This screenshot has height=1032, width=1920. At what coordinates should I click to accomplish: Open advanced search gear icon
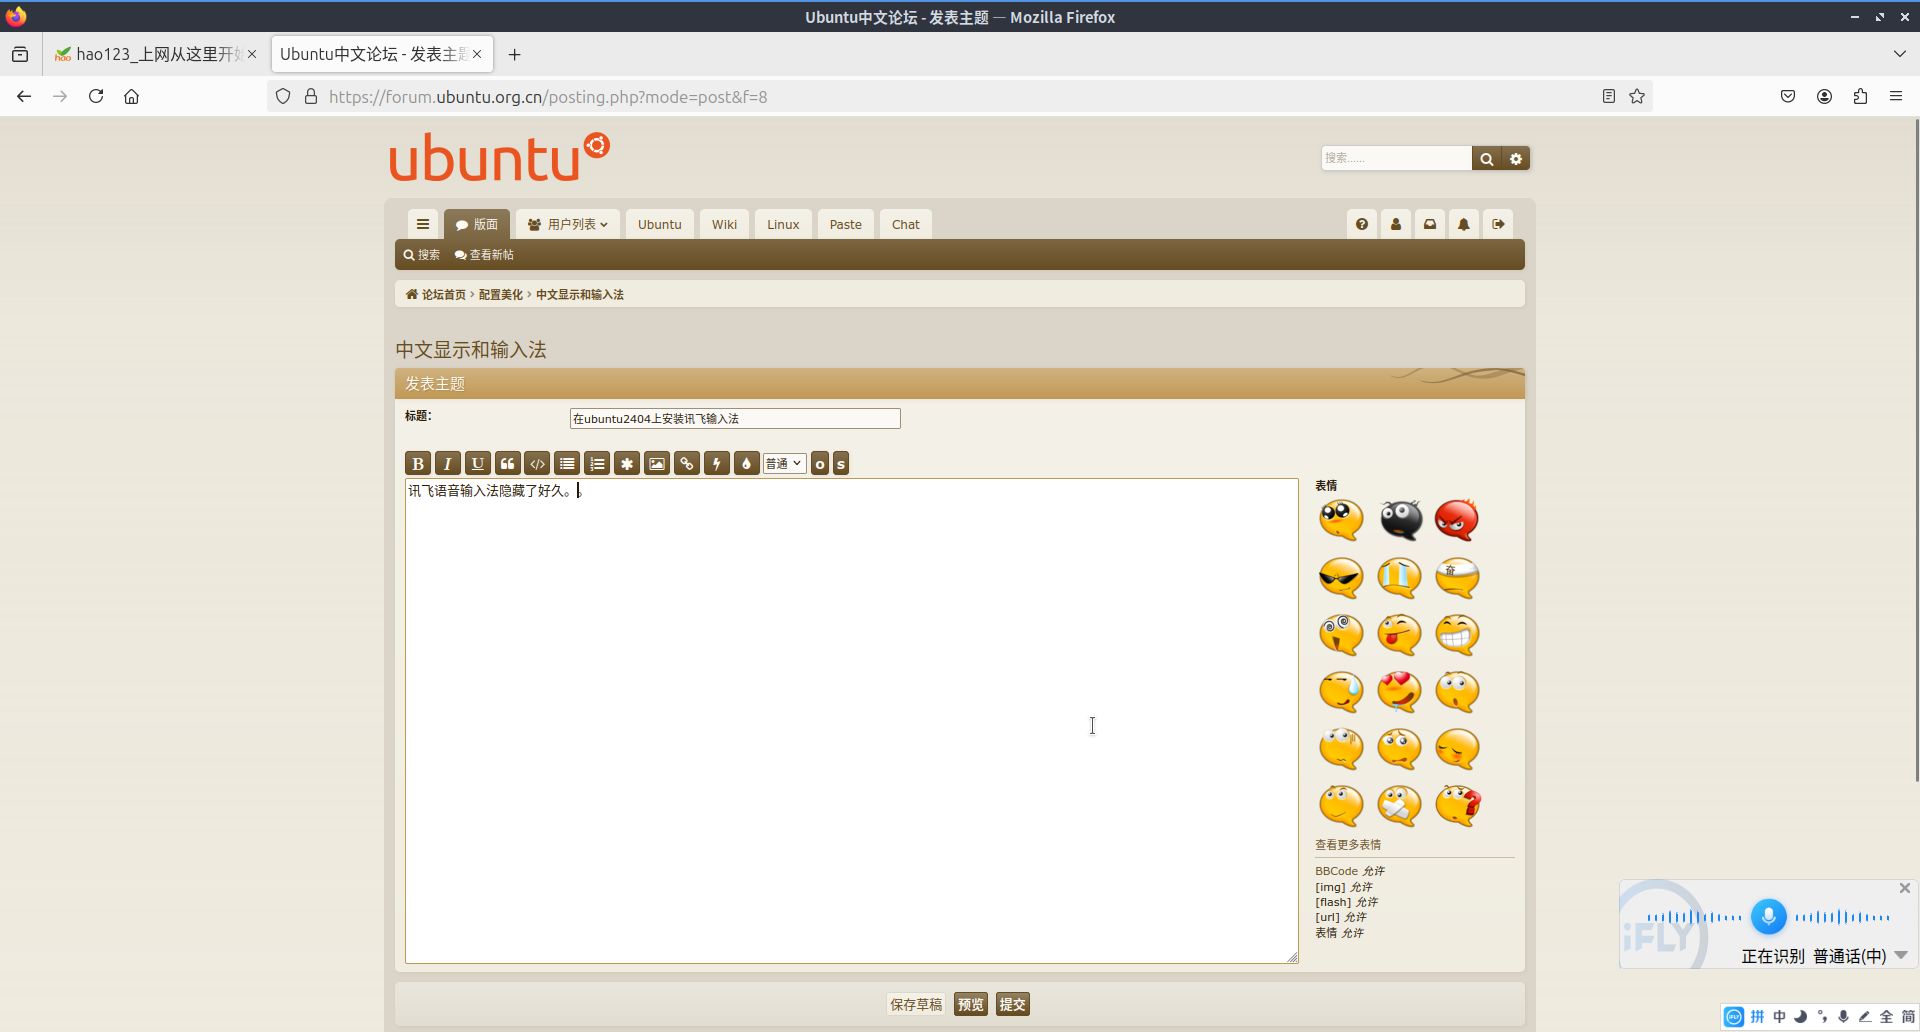[1516, 158]
